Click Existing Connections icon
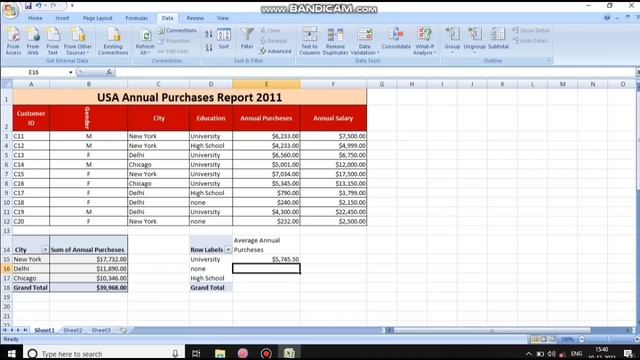Screen dimensions: 640x360 113,41
